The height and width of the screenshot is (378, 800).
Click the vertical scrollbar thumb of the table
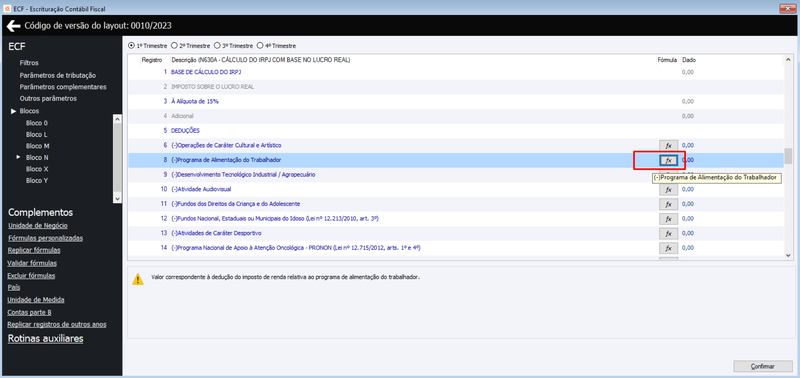pos(788,156)
